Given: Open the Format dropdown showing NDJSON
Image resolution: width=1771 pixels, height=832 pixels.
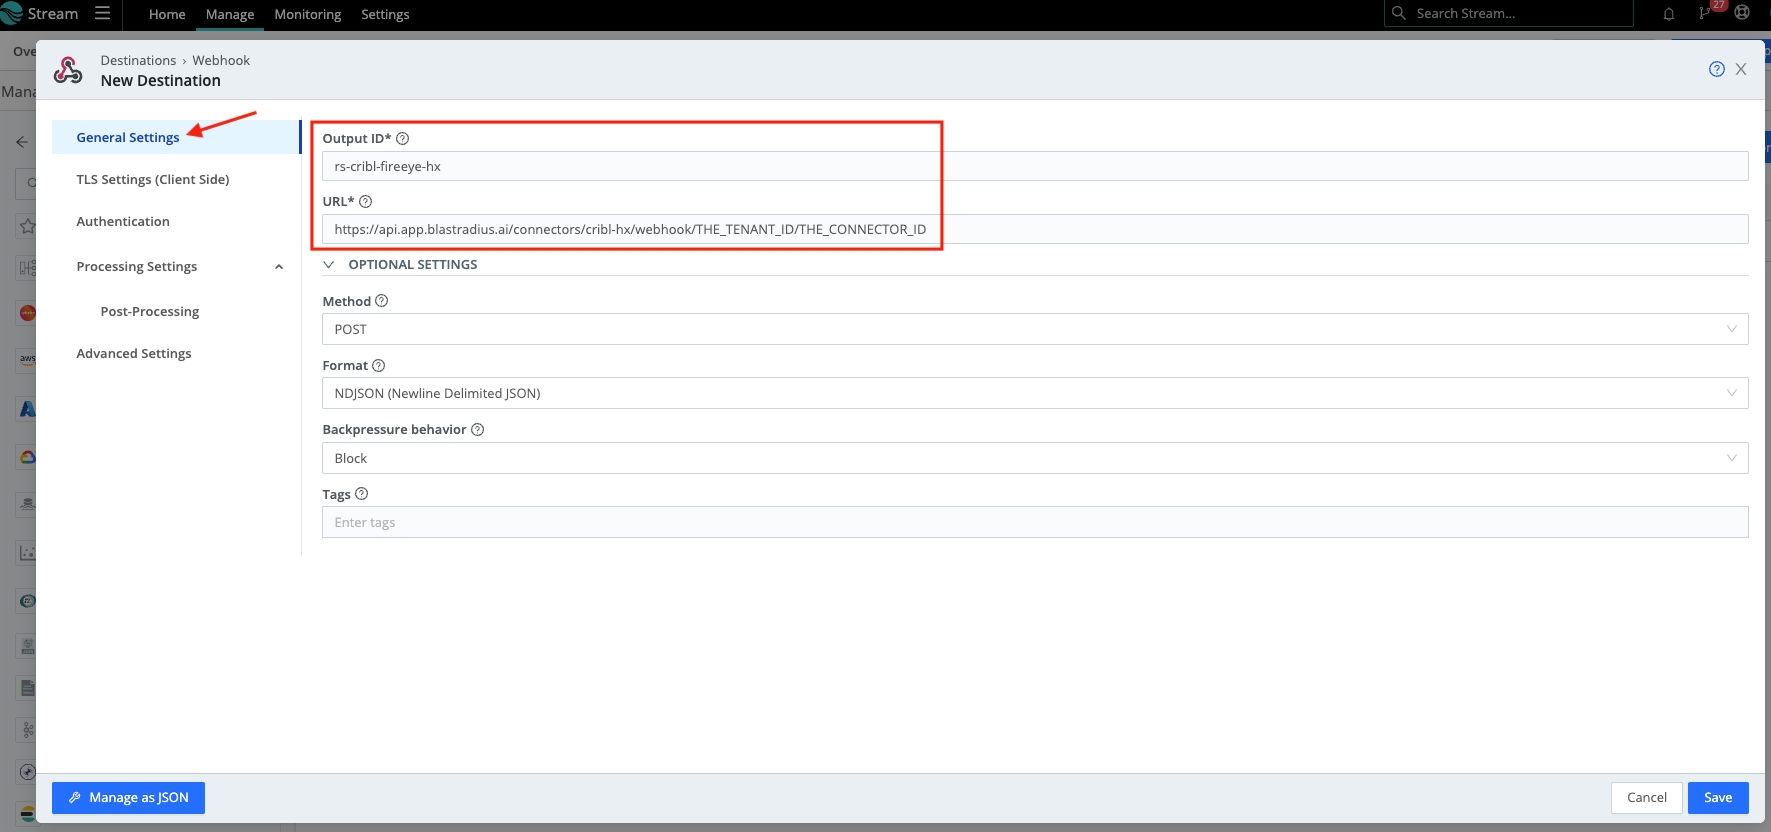Looking at the screenshot, I should coord(1034,393).
